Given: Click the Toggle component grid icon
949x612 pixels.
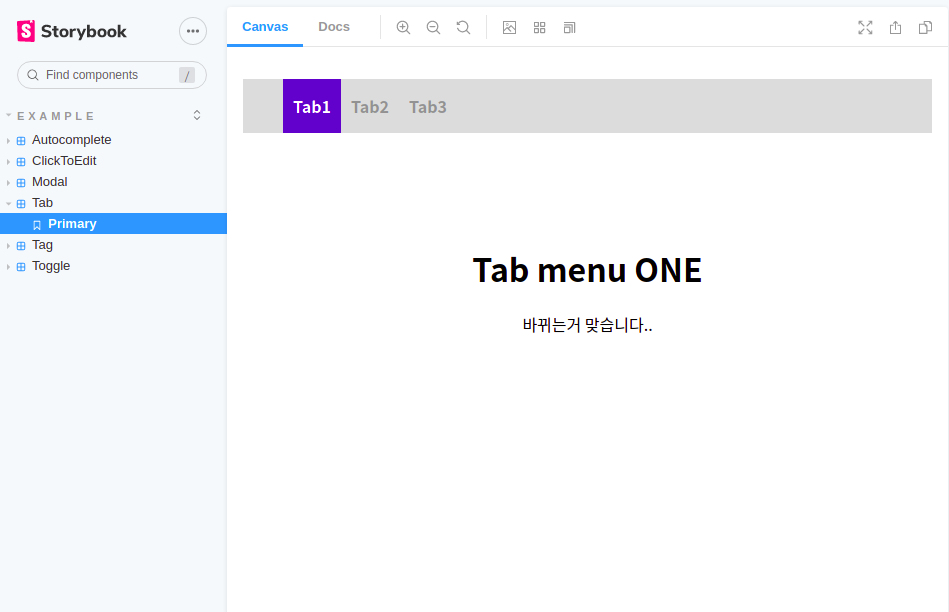Looking at the screenshot, I should tap(21, 266).
